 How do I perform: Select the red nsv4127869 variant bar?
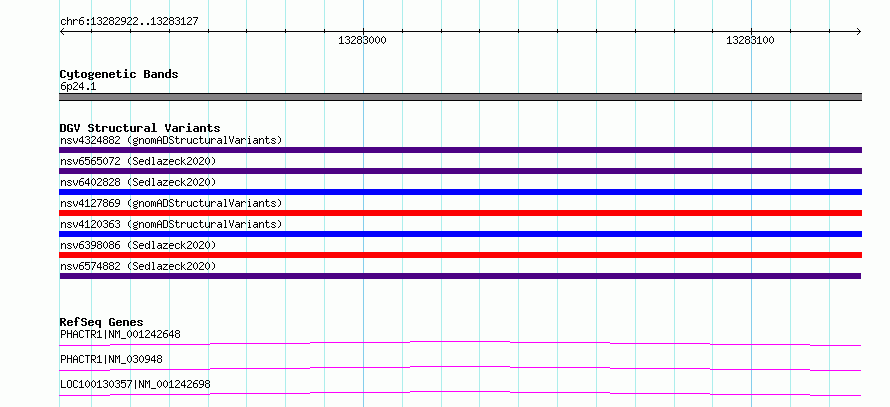click(460, 213)
